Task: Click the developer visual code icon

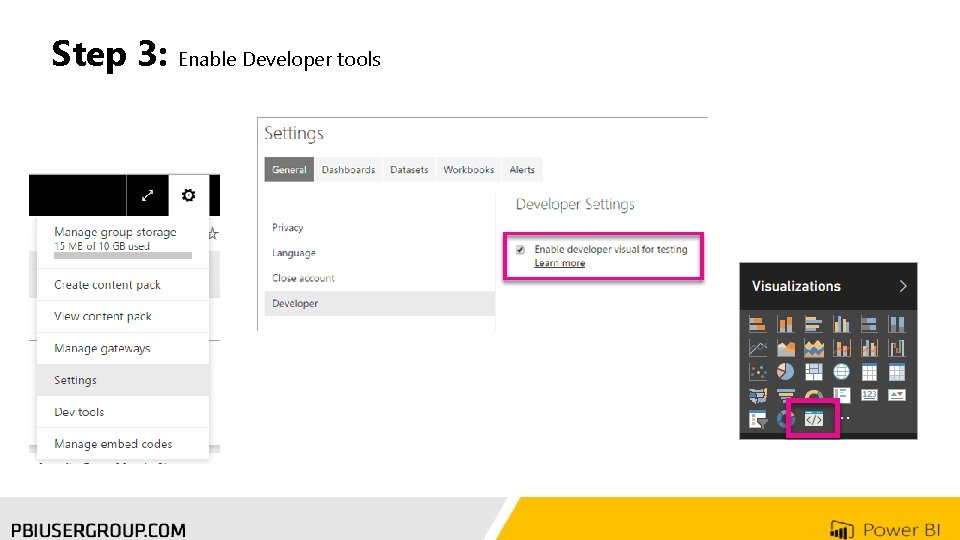Action: tap(814, 419)
